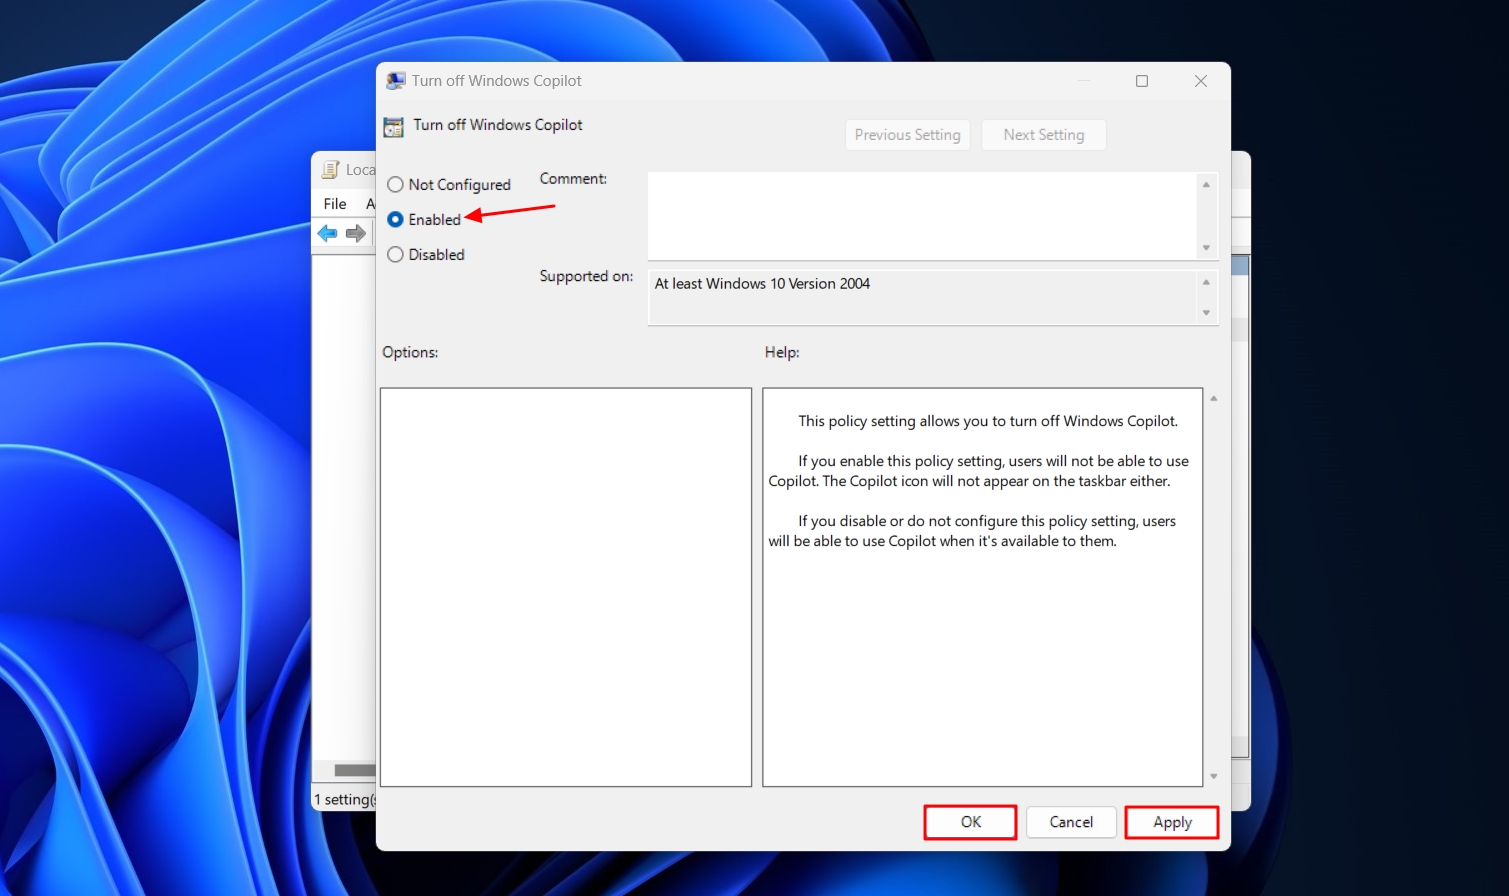Click the Forward navigation arrow

(x=356, y=233)
